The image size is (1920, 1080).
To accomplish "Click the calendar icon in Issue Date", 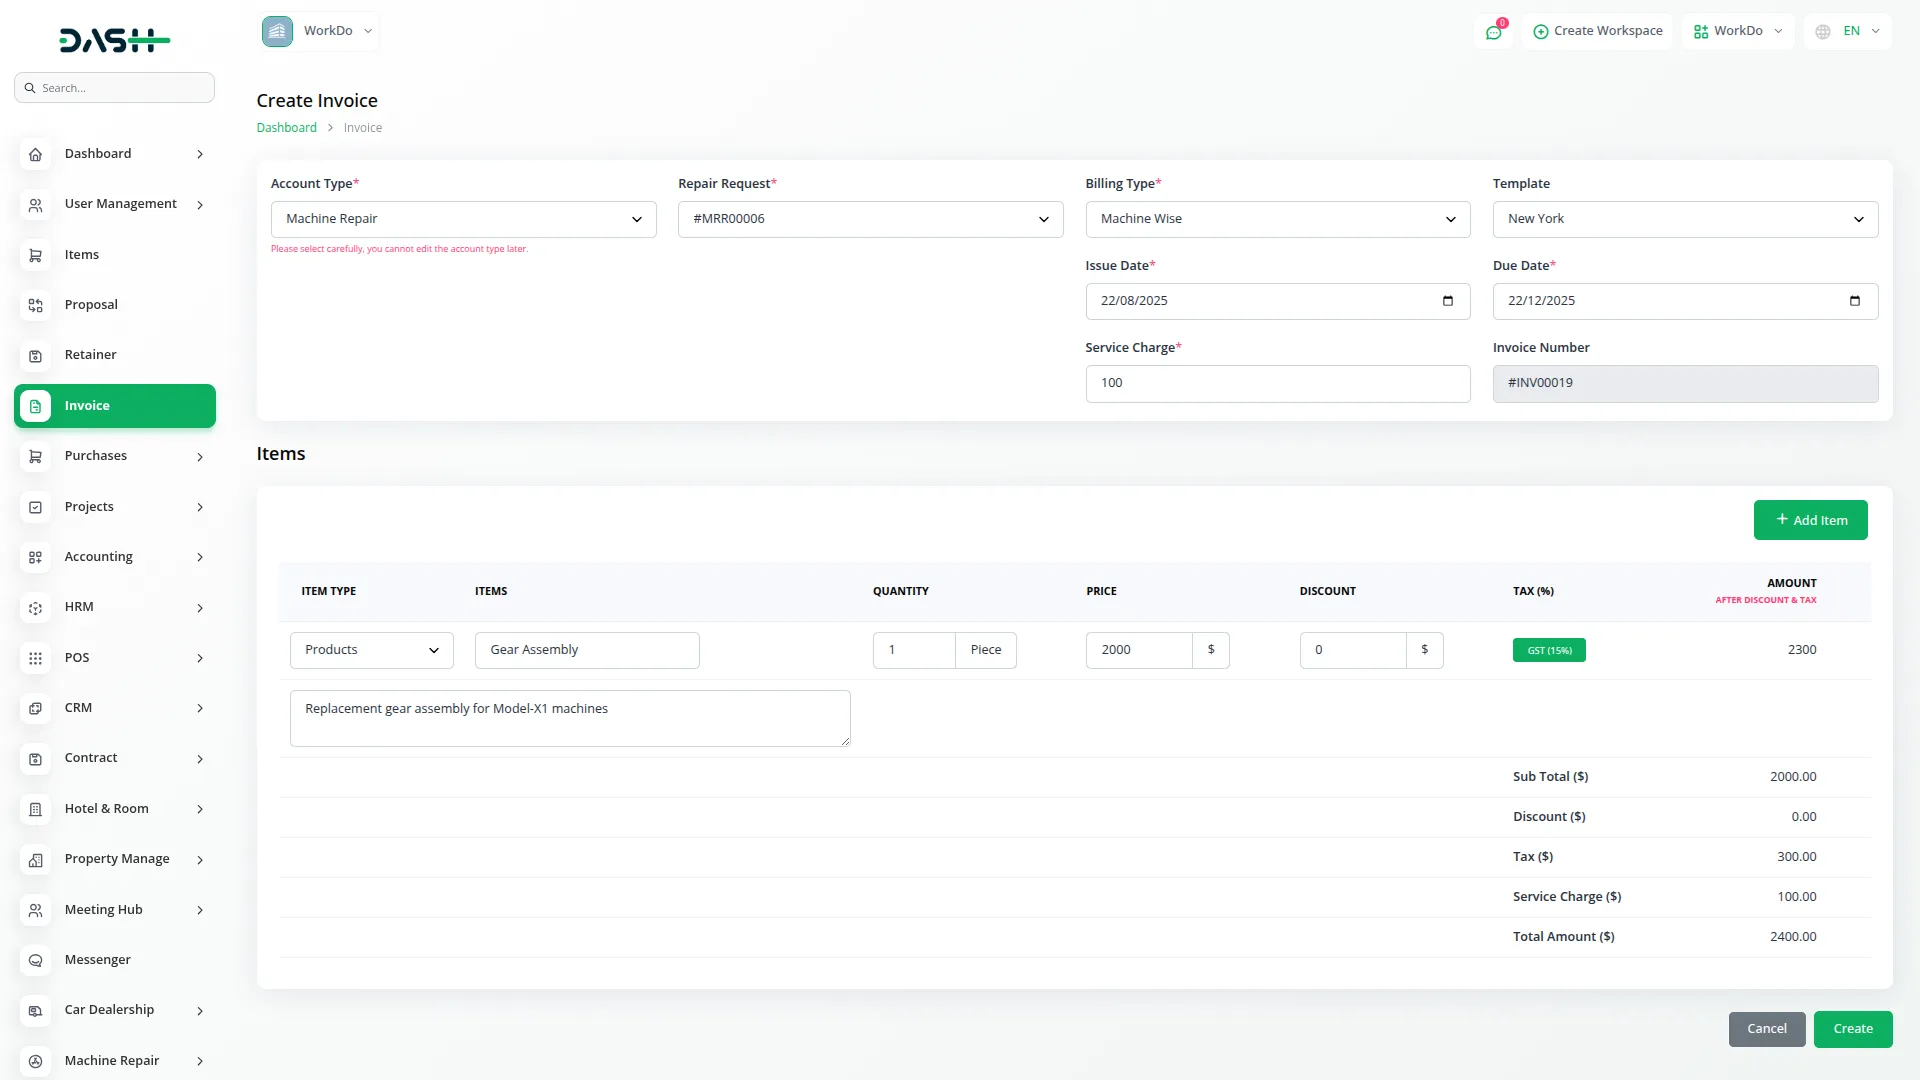I will pyautogui.click(x=1447, y=301).
